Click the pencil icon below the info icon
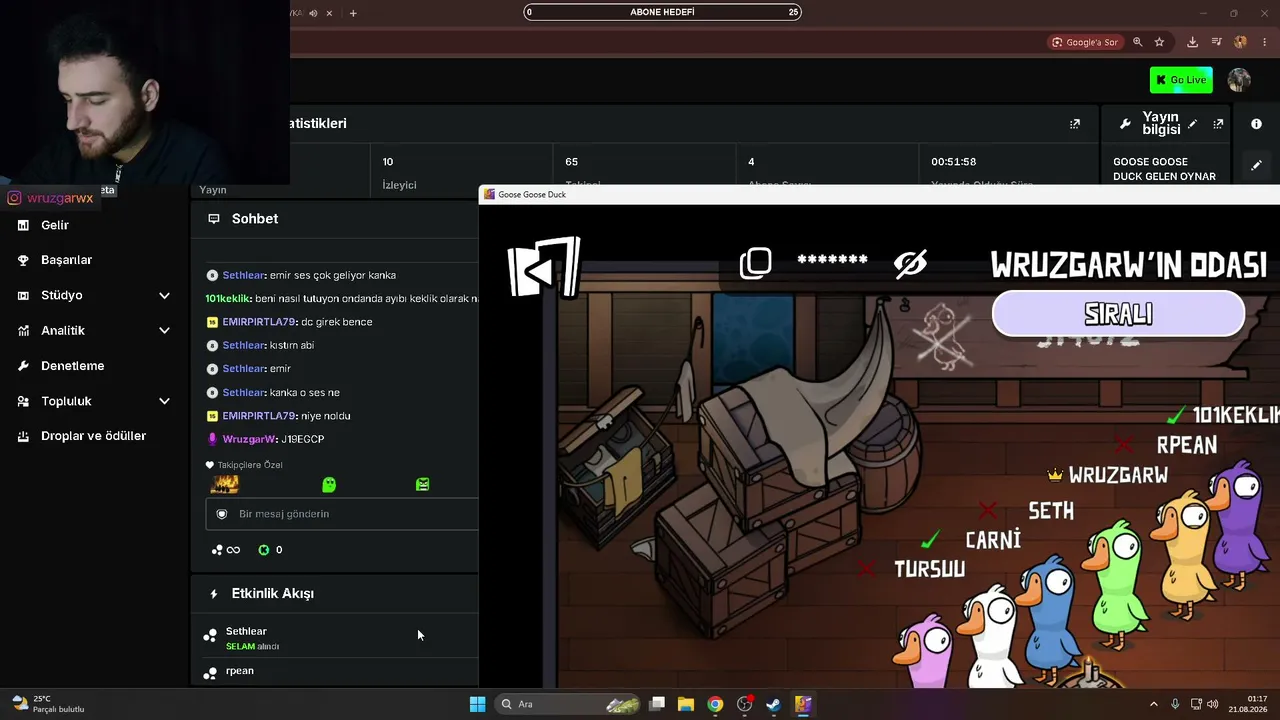 click(x=1256, y=165)
